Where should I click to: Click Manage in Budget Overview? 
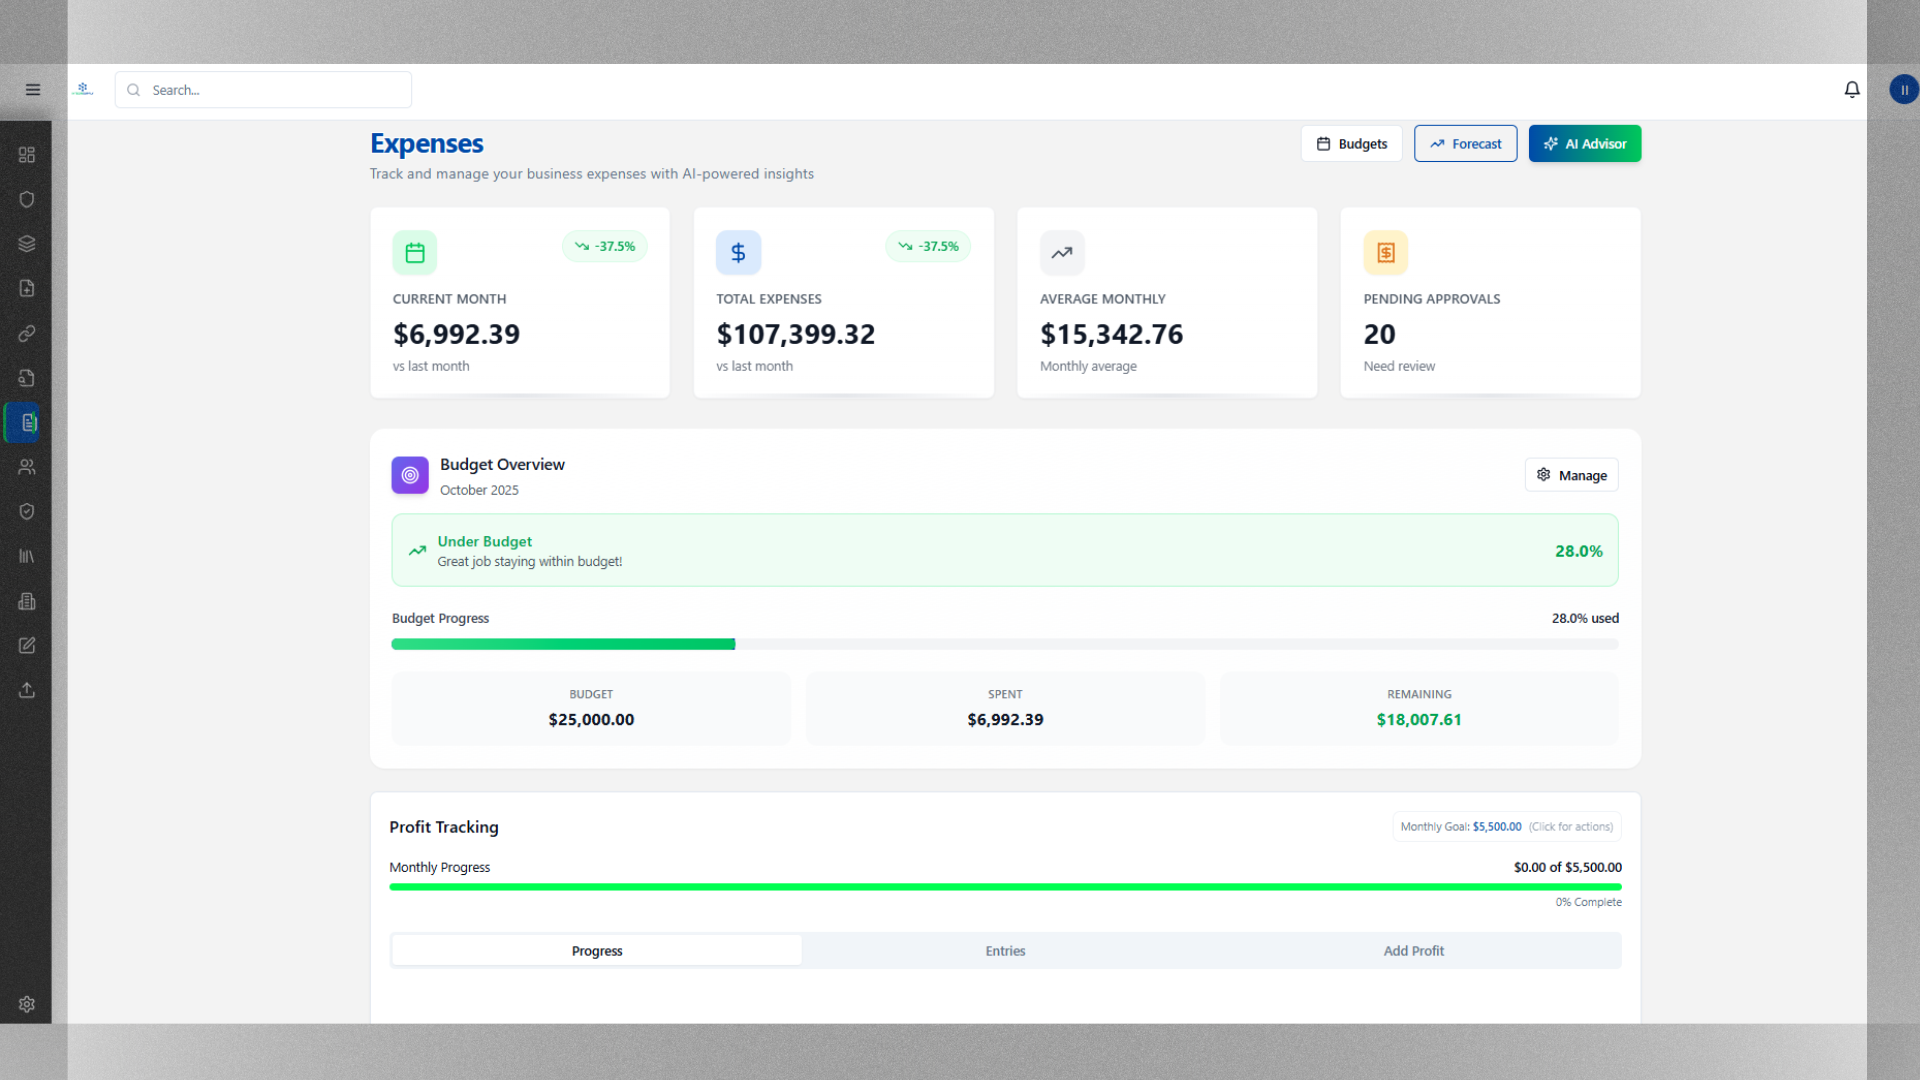[1571, 474]
